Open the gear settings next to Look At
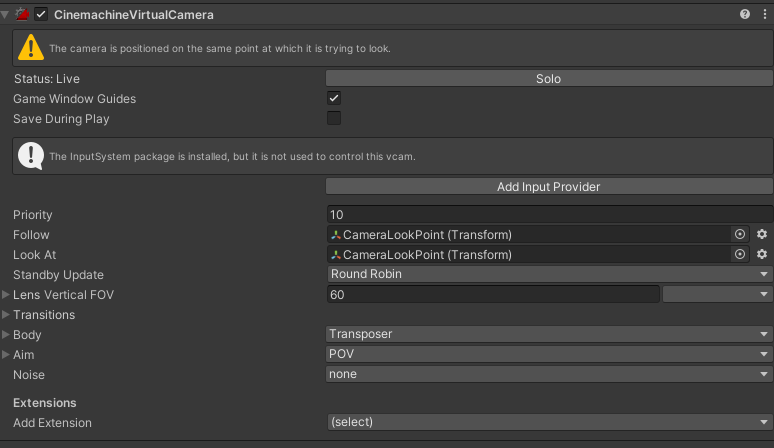Image resolution: width=774 pixels, height=448 pixels. (762, 255)
